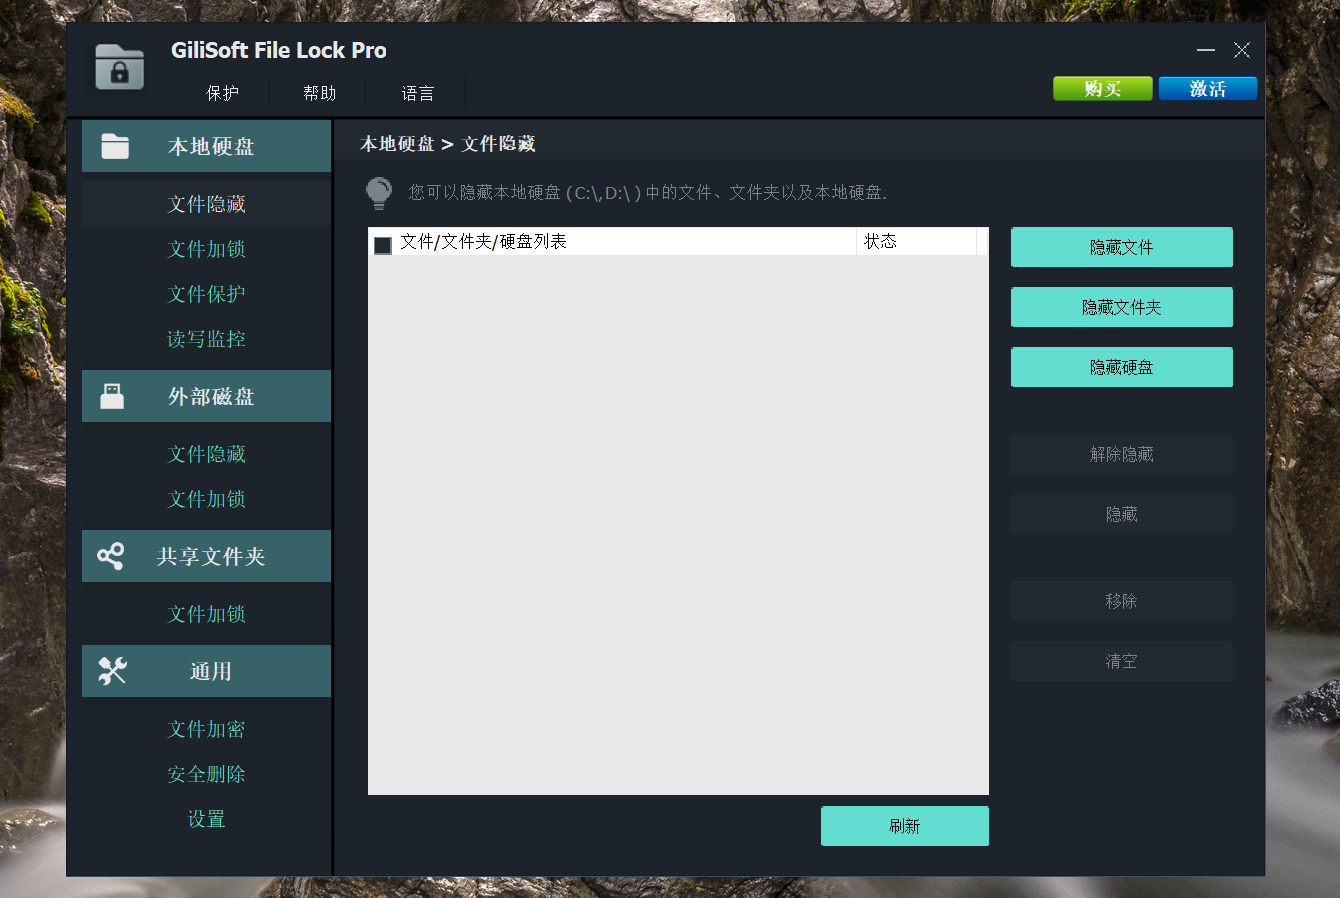Open the 保护 menu
The width and height of the screenshot is (1340, 898).
pyautogui.click(x=222, y=93)
